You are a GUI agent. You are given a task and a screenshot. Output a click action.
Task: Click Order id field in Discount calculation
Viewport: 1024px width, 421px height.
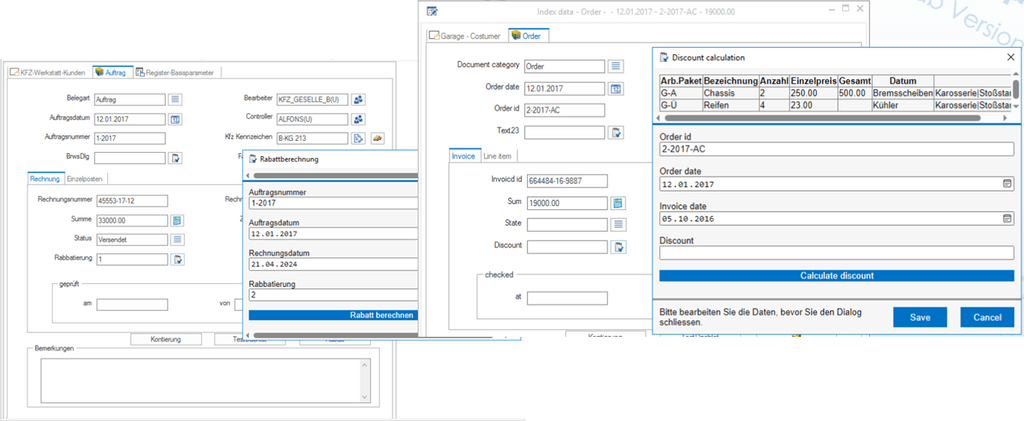pyautogui.click(x=837, y=149)
